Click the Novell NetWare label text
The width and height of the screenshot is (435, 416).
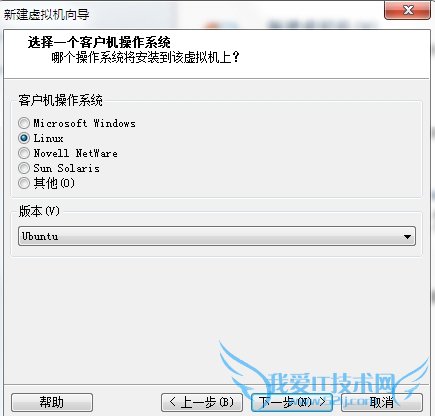pos(75,153)
